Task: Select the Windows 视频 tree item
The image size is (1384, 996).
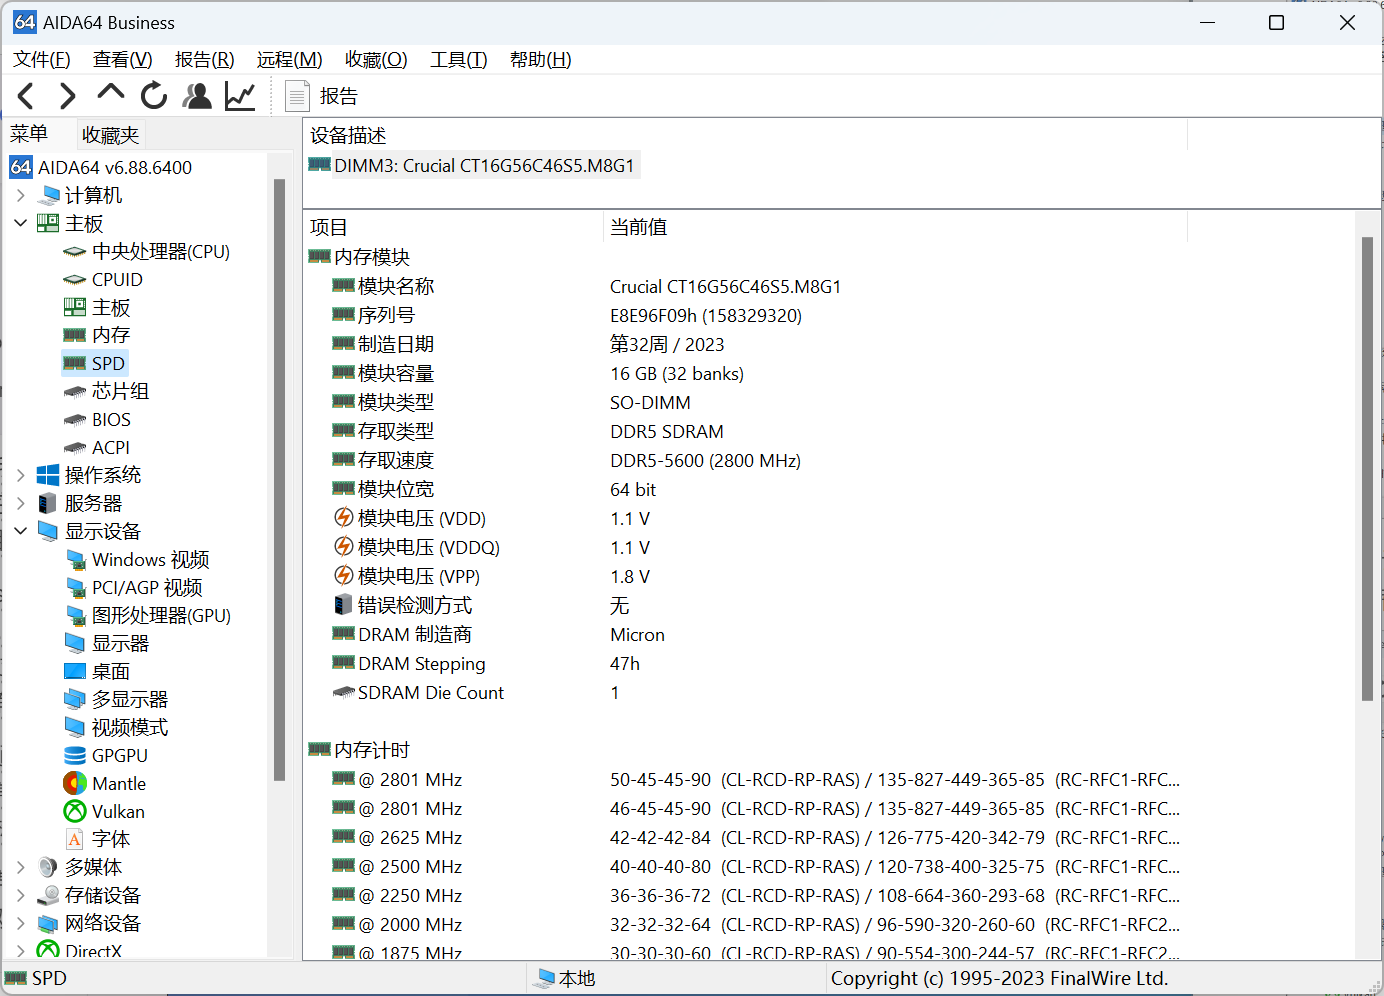Action: tap(137, 559)
